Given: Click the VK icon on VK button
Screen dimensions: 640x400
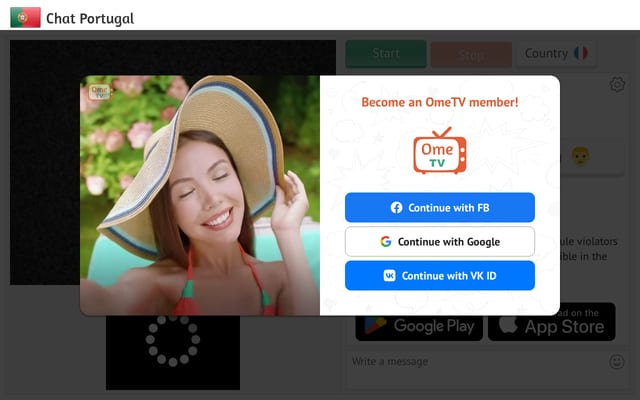Looking at the screenshot, I should [389, 276].
